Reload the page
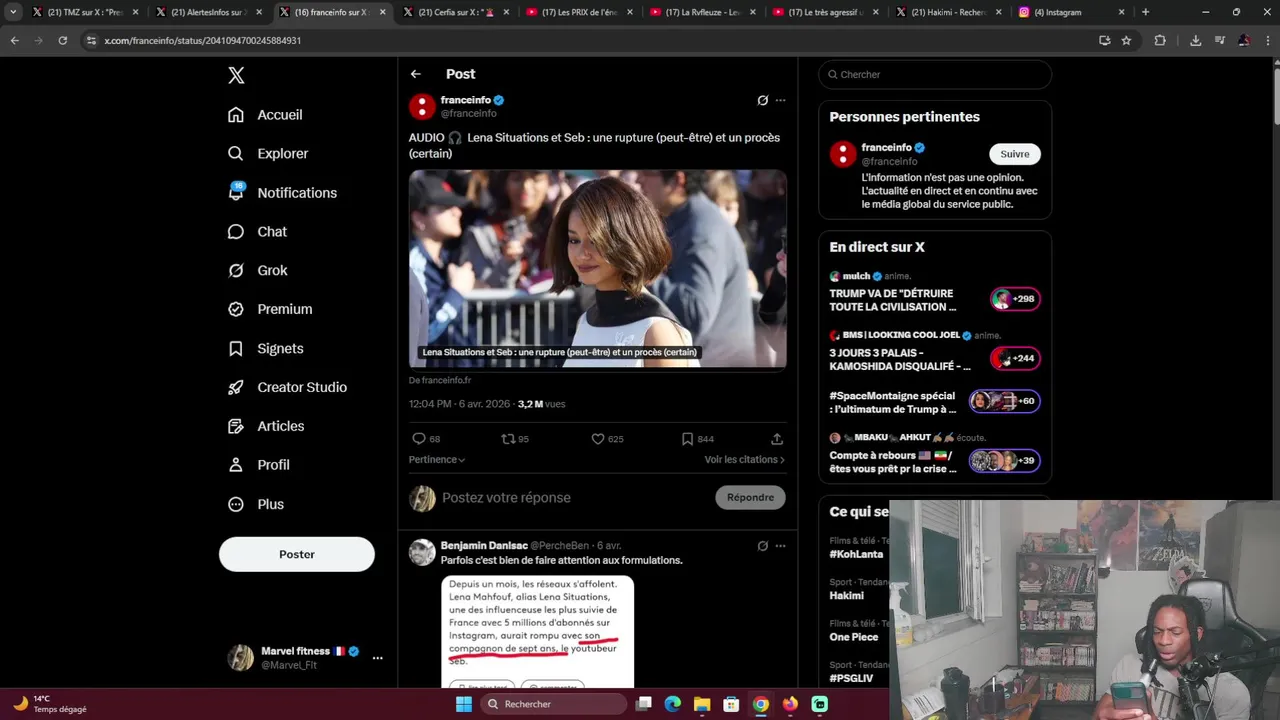This screenshot has height=720, width=1280. [x=62, y=40]
